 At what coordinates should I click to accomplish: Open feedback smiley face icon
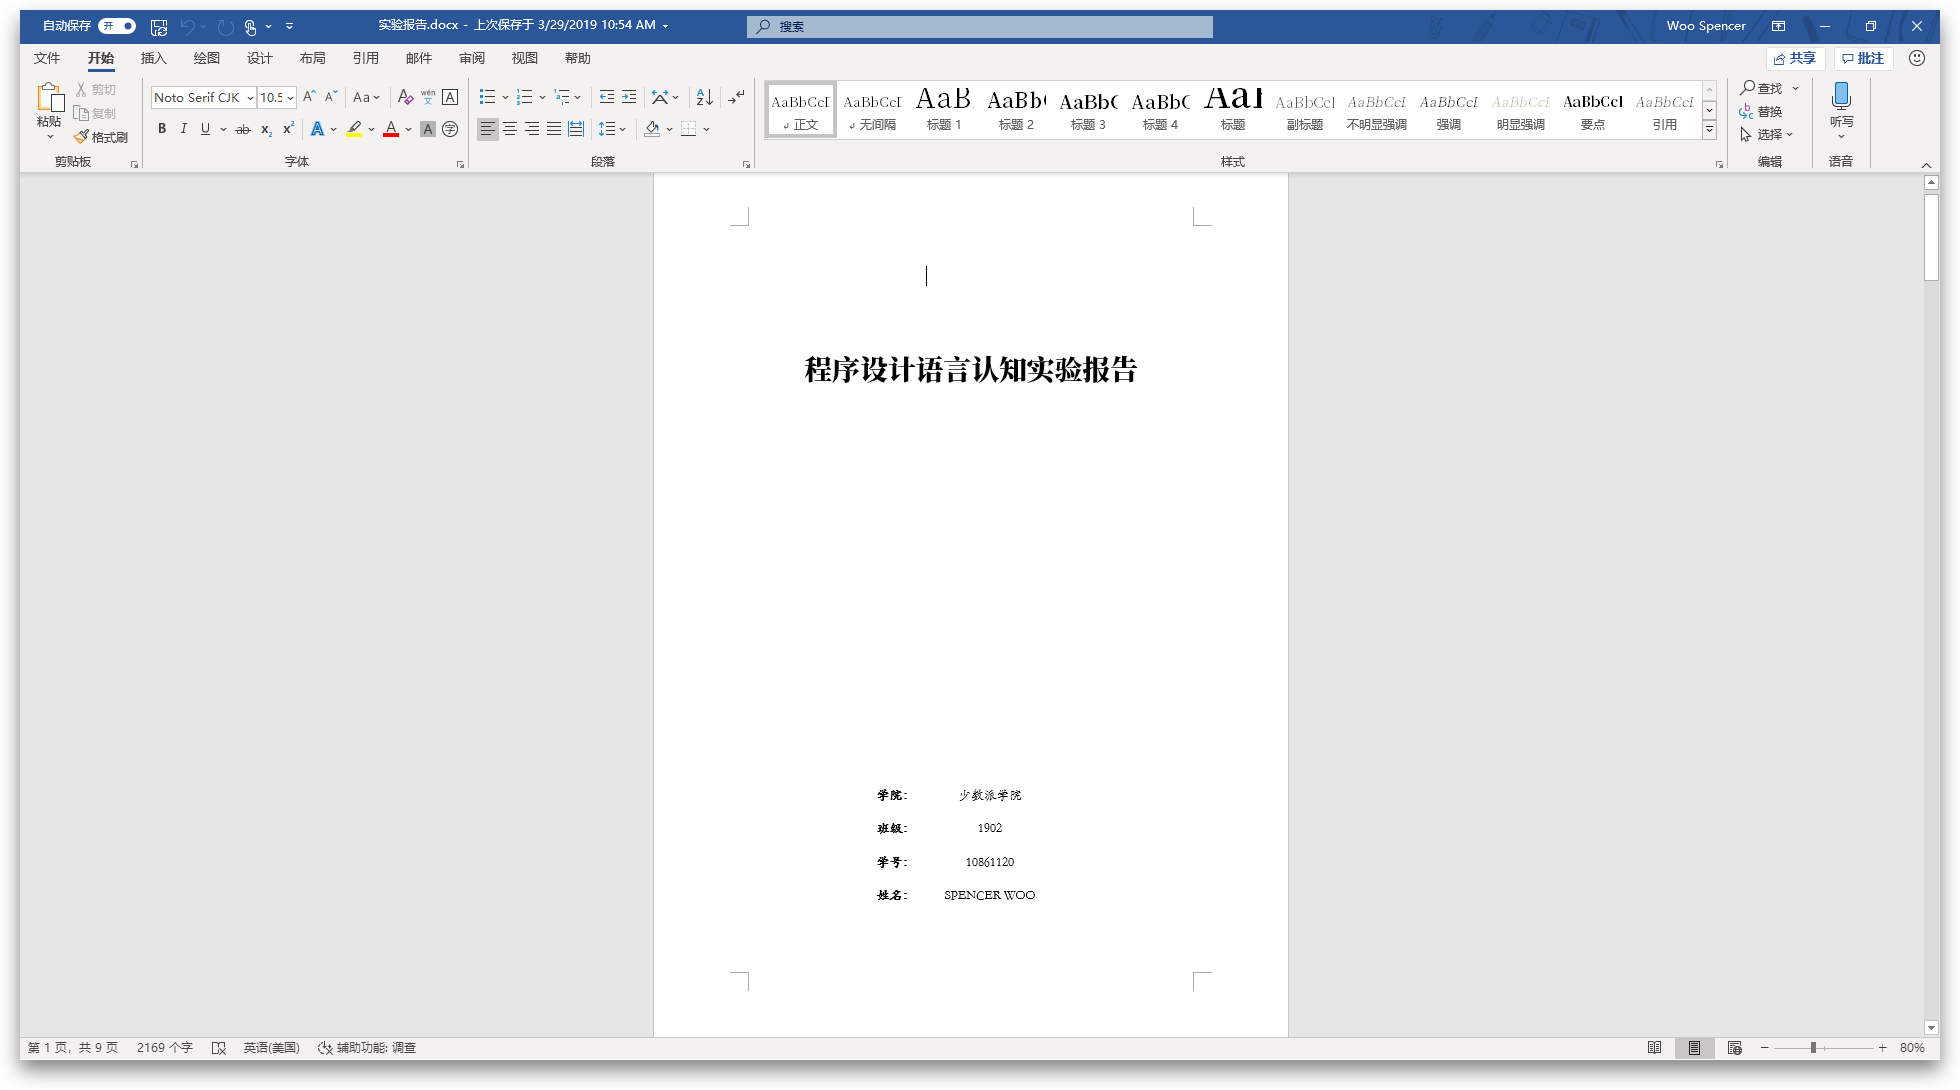pyautogui.click(x=1917, y=58)
